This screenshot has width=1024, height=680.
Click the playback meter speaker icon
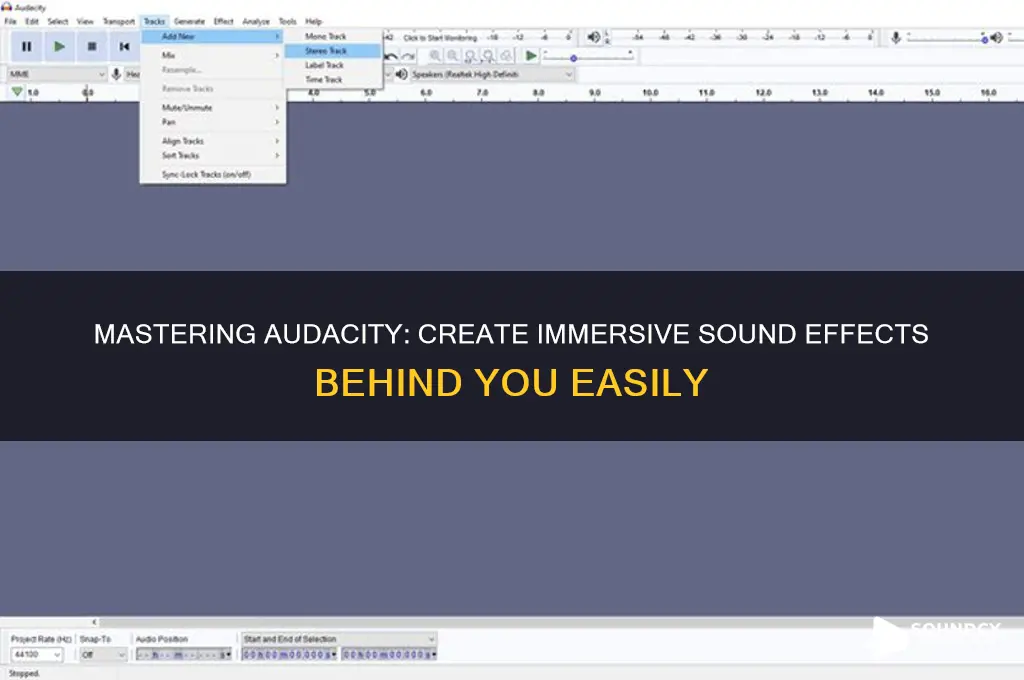(593, 37)
